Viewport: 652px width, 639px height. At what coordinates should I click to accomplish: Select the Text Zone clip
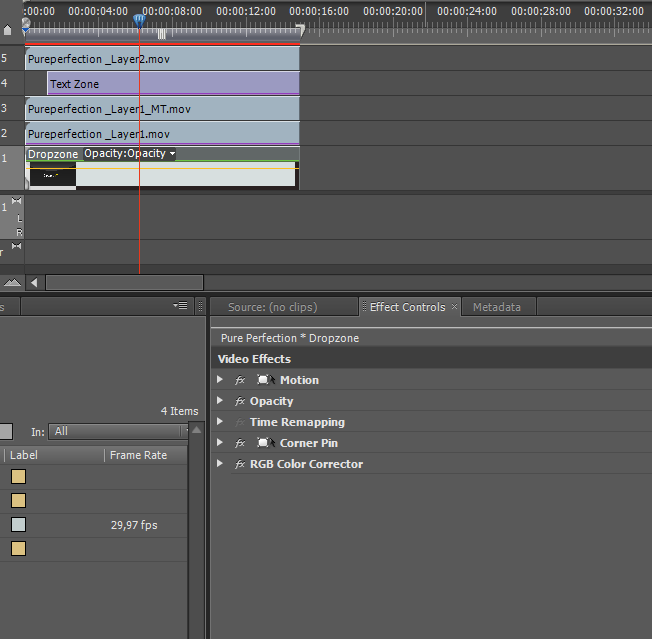[x=173, y=84]
